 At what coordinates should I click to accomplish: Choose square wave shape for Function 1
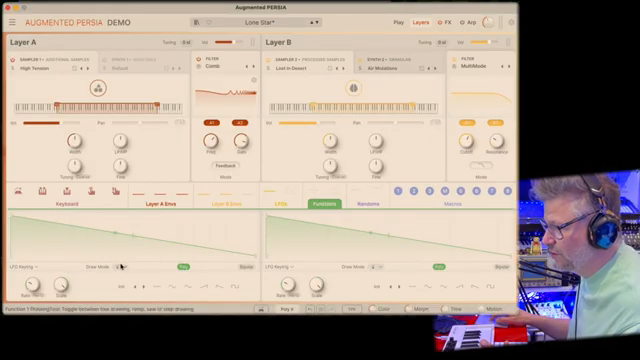235,287
